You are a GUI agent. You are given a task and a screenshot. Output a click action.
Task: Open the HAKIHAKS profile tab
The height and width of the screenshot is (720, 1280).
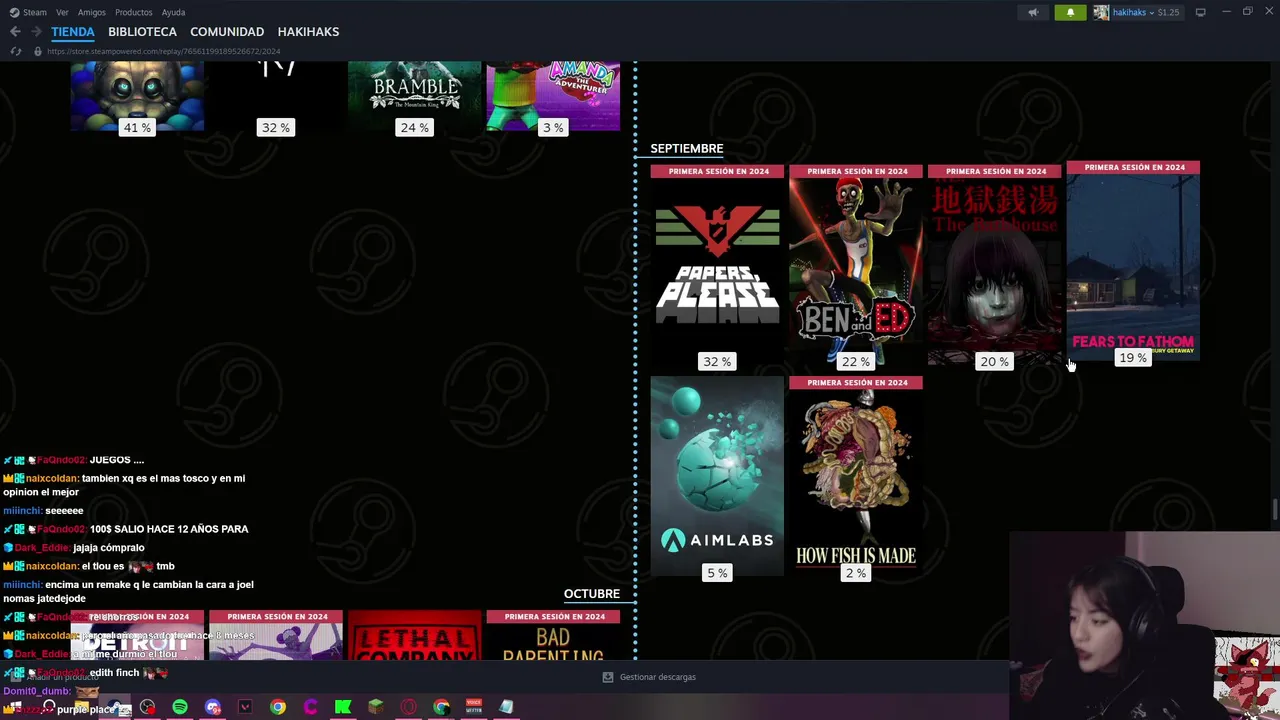point(308,32)
